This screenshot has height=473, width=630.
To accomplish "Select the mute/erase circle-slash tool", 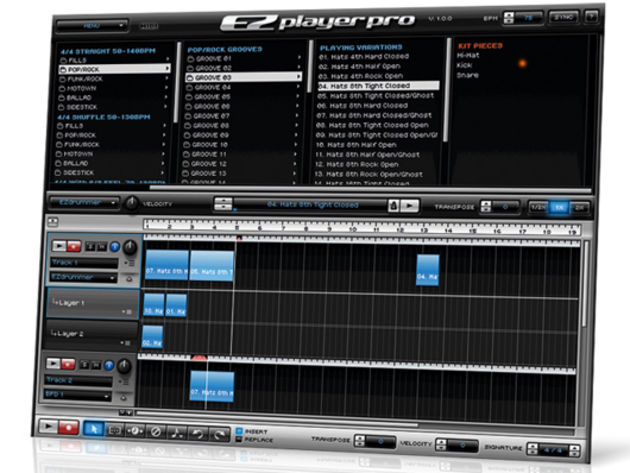I will point(156,432).
